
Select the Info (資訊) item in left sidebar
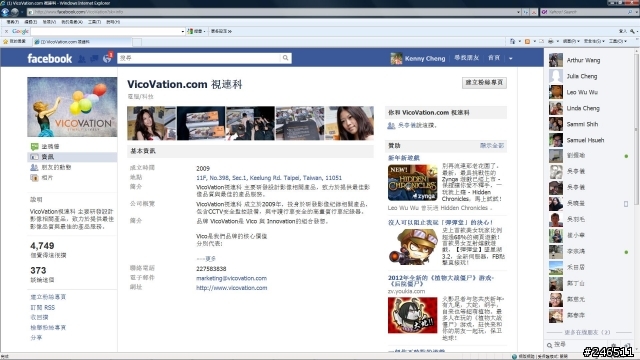click(72, 157)
